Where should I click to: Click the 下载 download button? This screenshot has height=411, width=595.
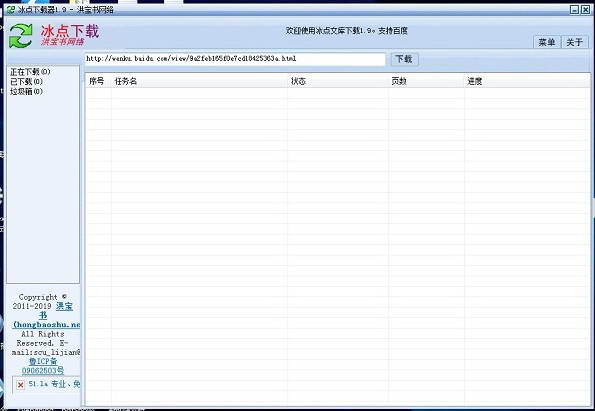point(405,59)
